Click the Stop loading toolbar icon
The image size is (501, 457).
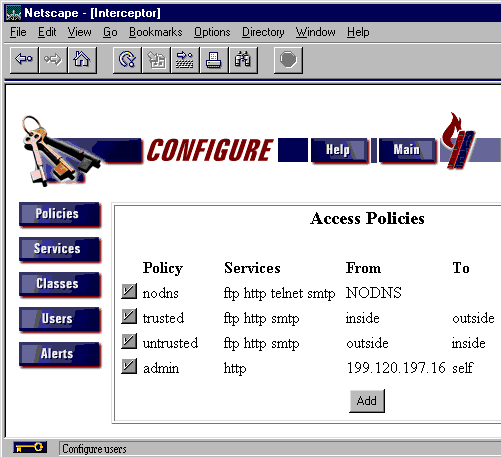coord(288,60)
